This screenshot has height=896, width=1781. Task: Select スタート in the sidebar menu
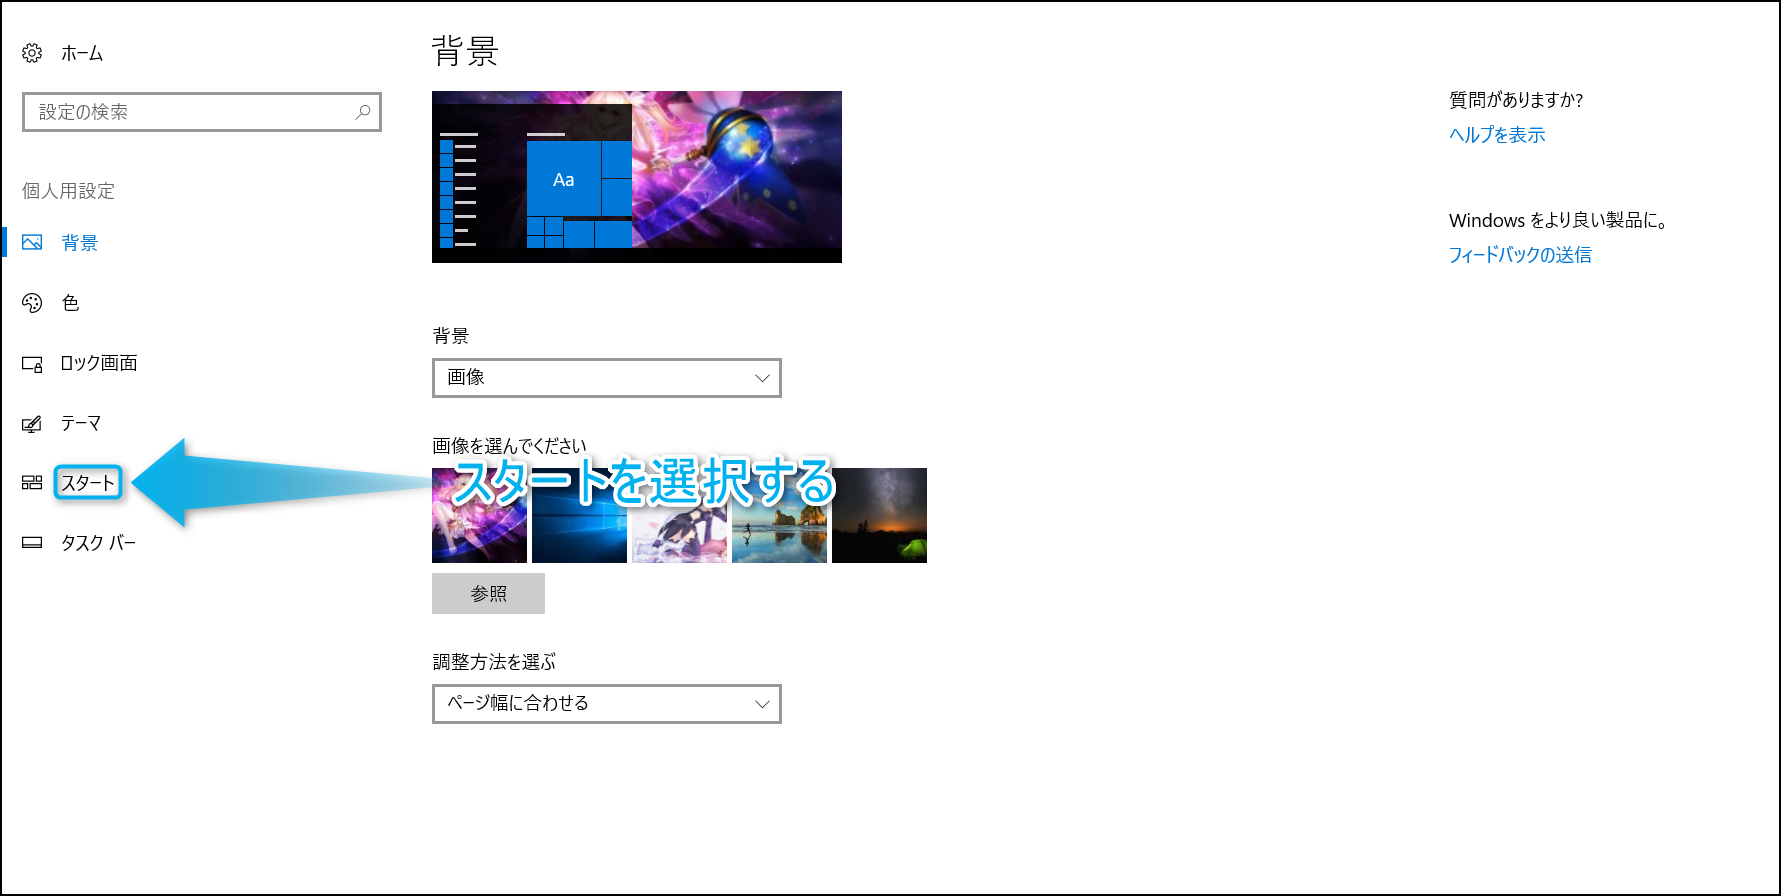(x=88, y=483)
